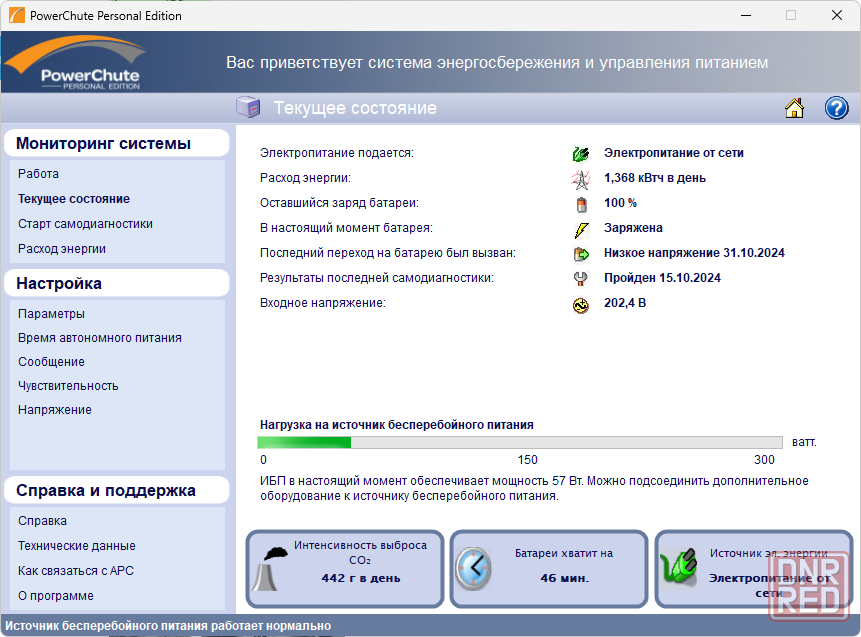This screenshot has width=861, height=637.
Task: Click the input voltage sine wave icon
Action: coord(581,304)
